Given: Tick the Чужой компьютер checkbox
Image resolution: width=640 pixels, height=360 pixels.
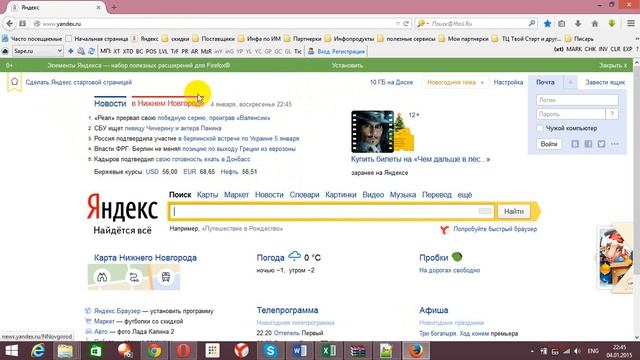Looking at the screenshot, I should pos(540,128).
